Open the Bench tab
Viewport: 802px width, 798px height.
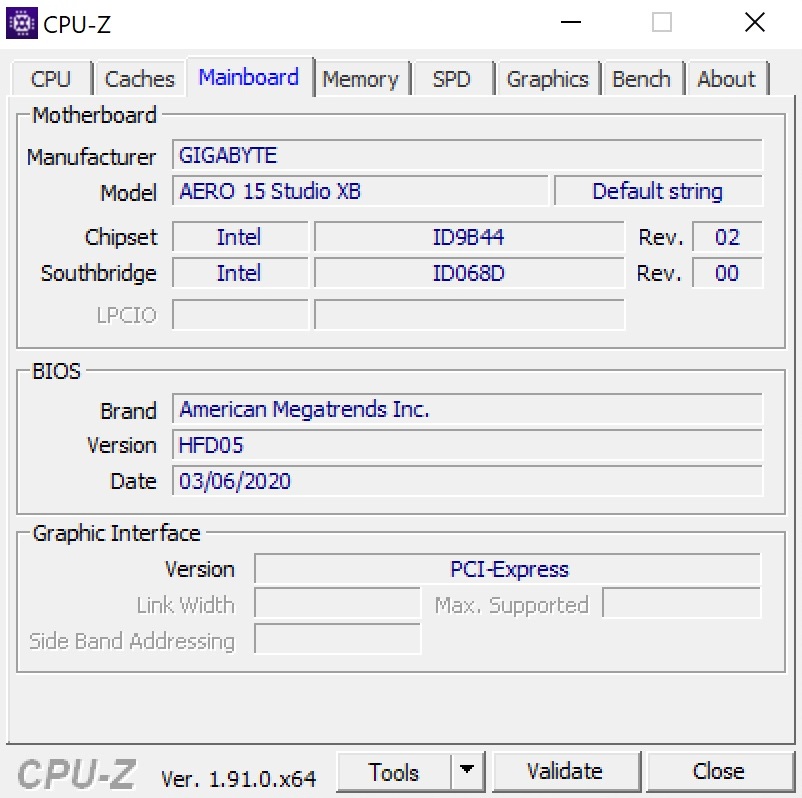pyautogui.click(x=642, y=79)
